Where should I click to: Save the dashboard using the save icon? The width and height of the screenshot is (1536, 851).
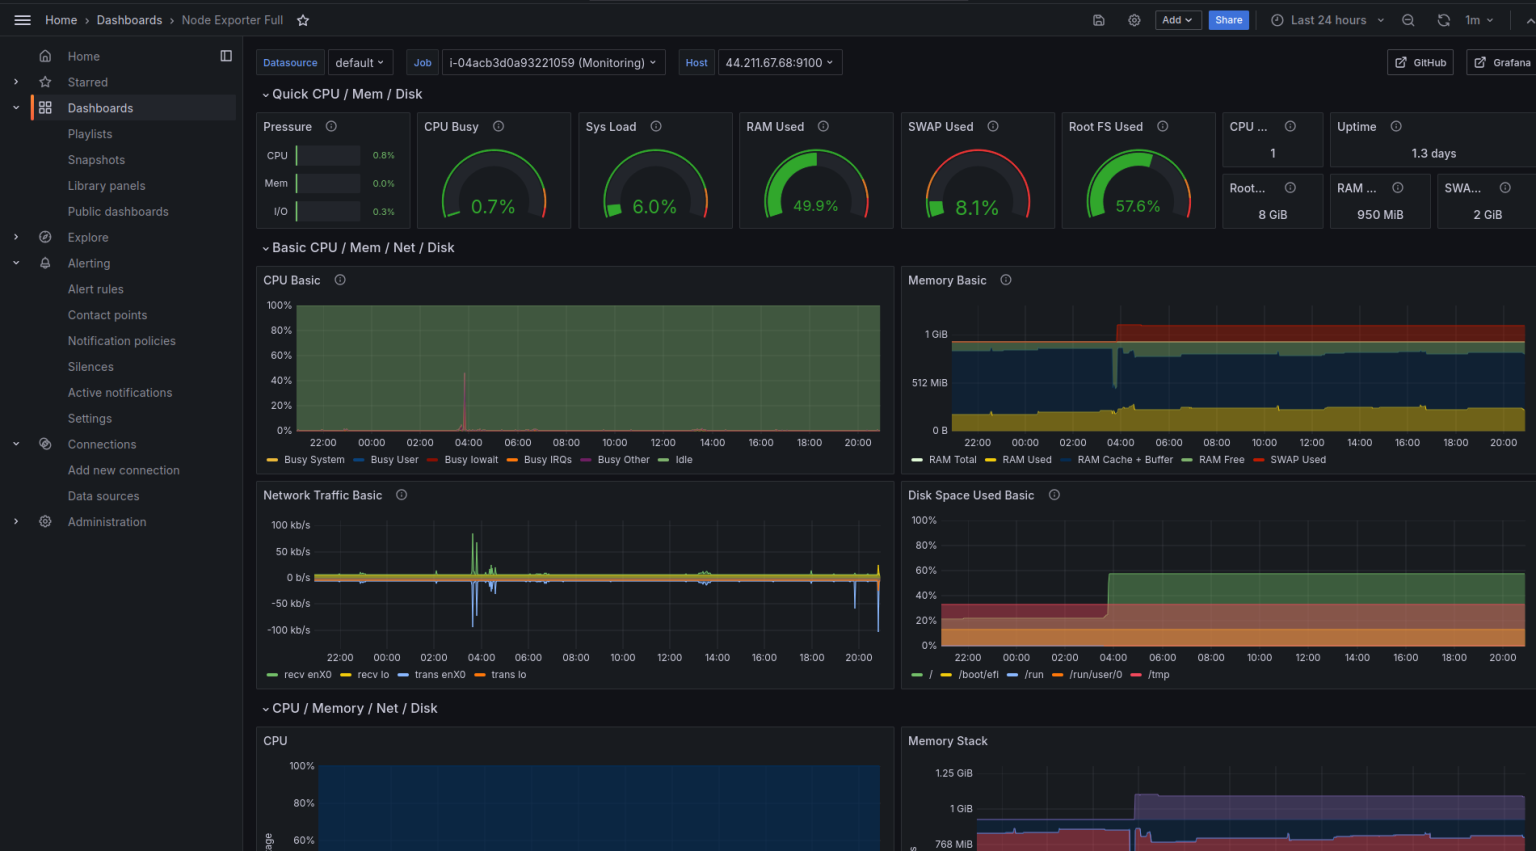[x=1098, y=20]
